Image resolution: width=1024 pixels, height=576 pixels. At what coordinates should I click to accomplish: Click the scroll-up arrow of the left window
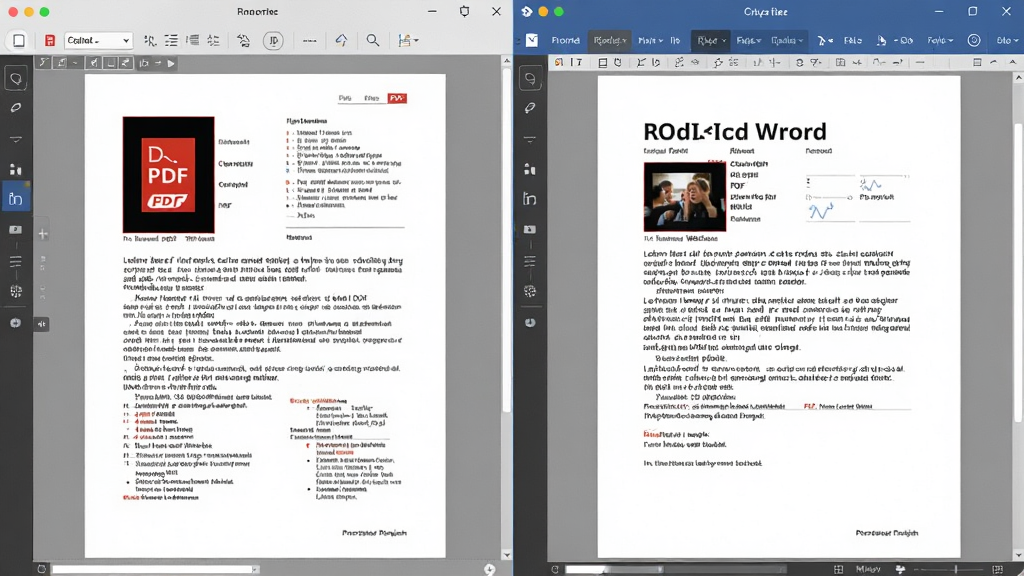click(507, 61)
